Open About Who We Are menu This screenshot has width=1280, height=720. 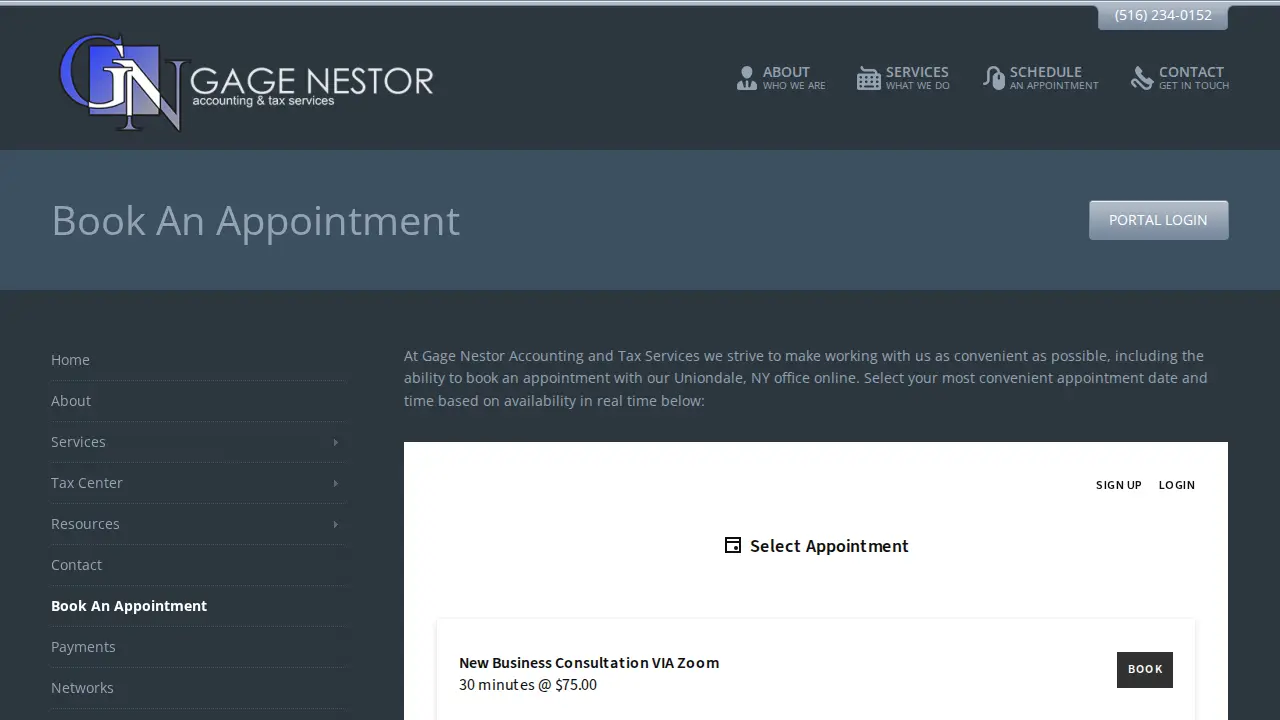(x=781, y=78)
